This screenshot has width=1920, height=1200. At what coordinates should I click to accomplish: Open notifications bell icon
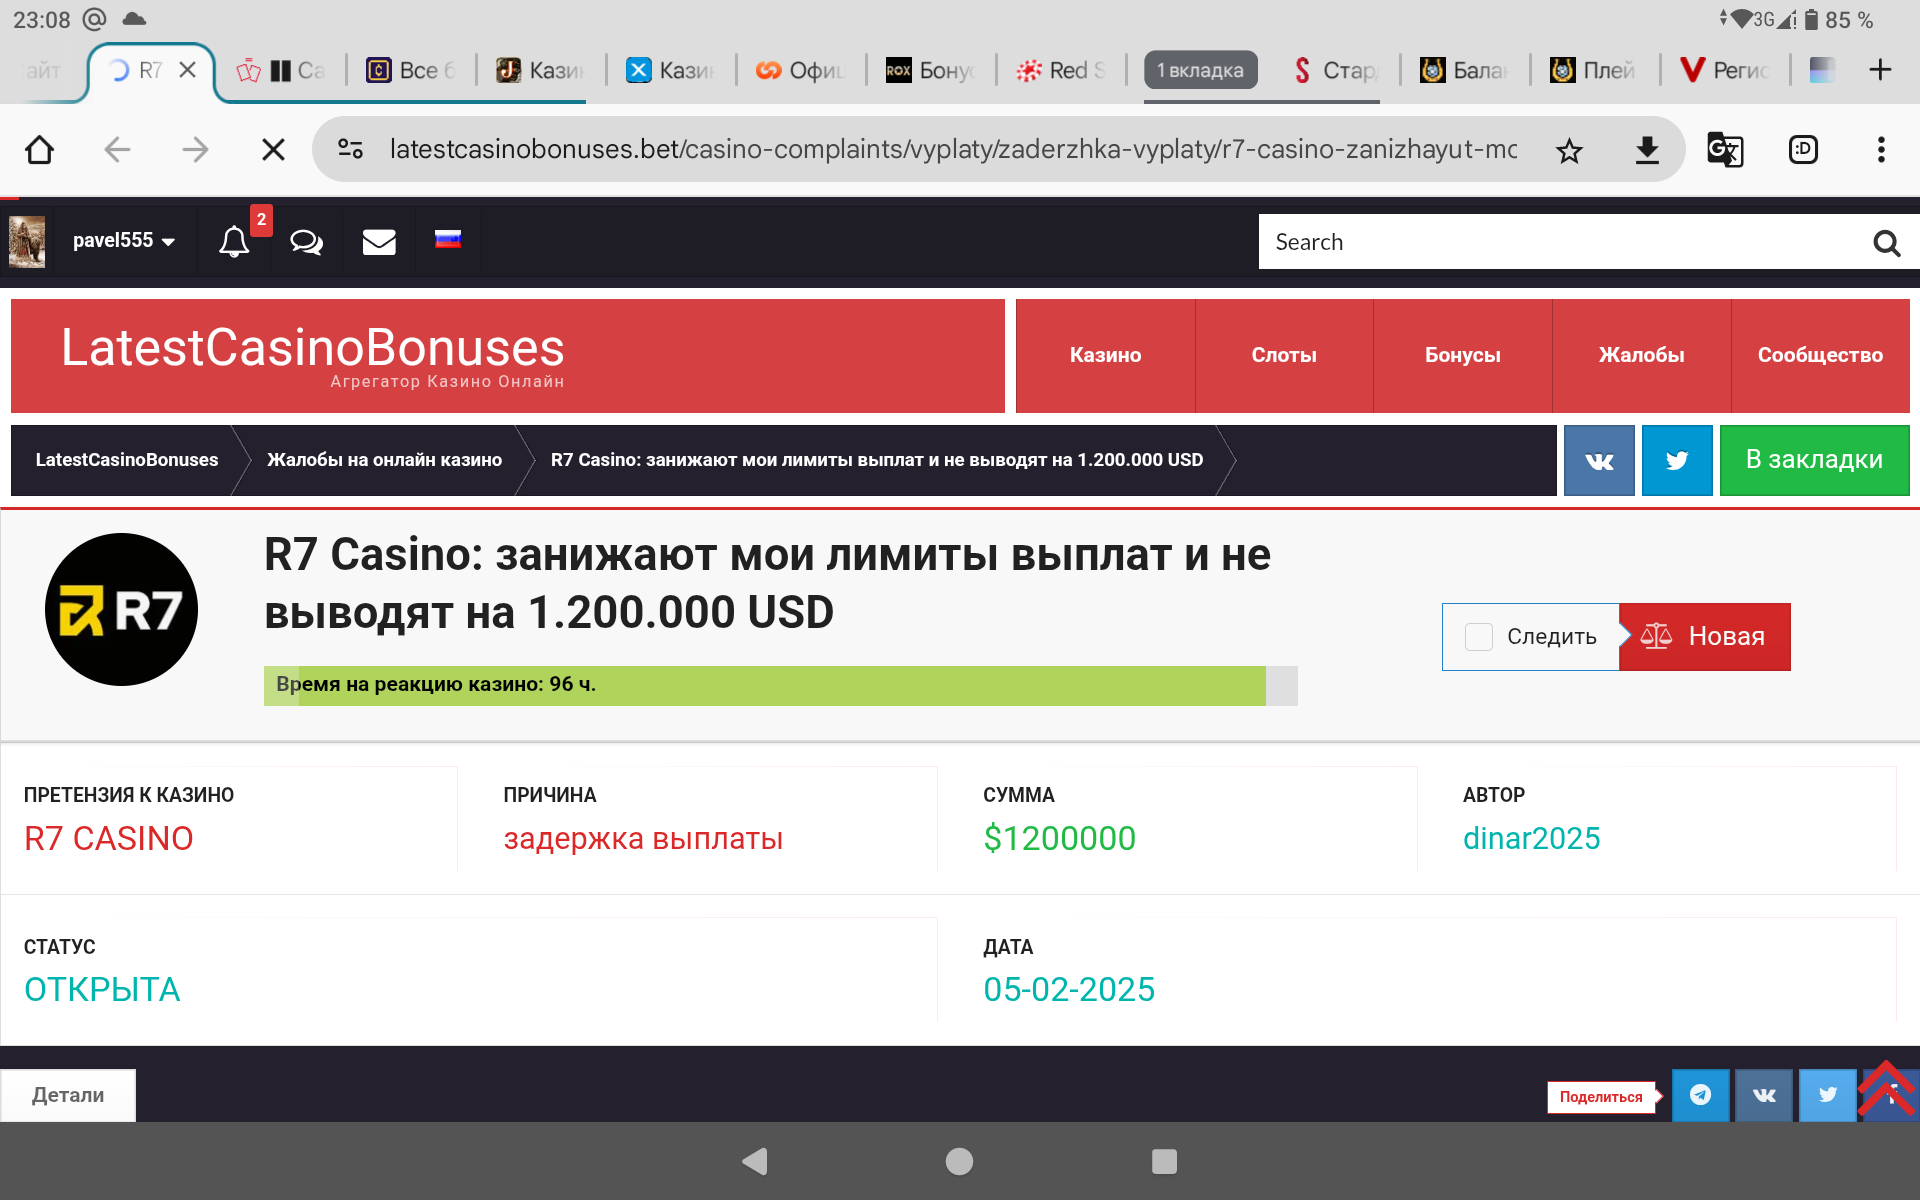point(234,242)
